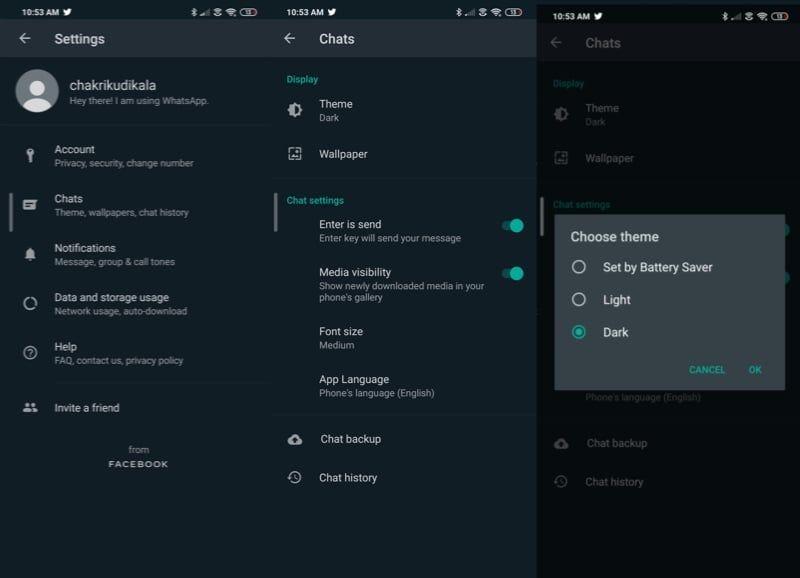
Task: Open Chat backup in middle screen
Action: coord(406,439)
